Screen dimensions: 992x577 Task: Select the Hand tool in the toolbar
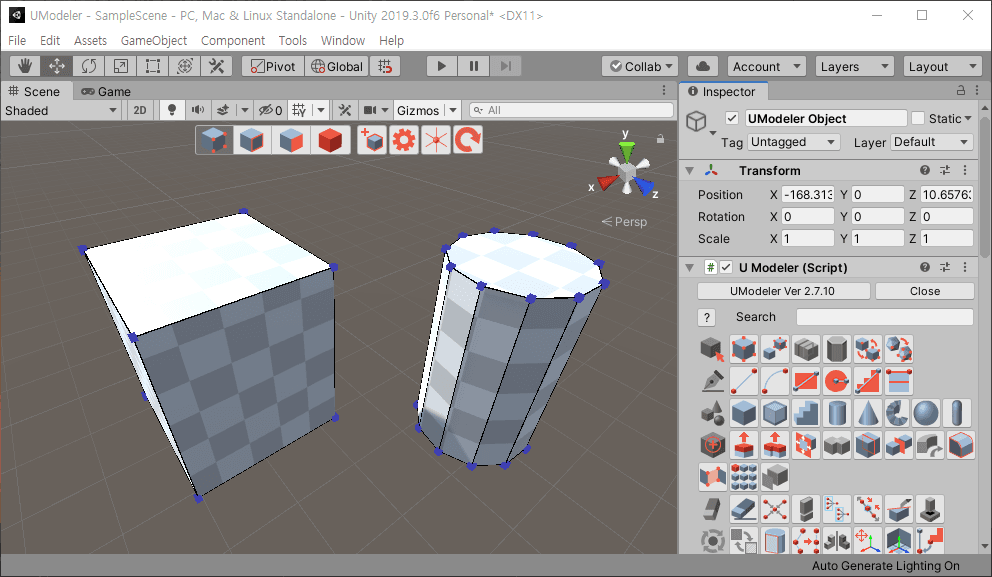click(x=25, y=66)
